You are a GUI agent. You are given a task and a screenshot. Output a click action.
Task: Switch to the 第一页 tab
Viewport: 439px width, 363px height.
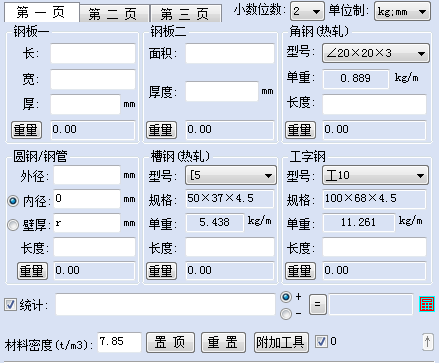[42, 12]
